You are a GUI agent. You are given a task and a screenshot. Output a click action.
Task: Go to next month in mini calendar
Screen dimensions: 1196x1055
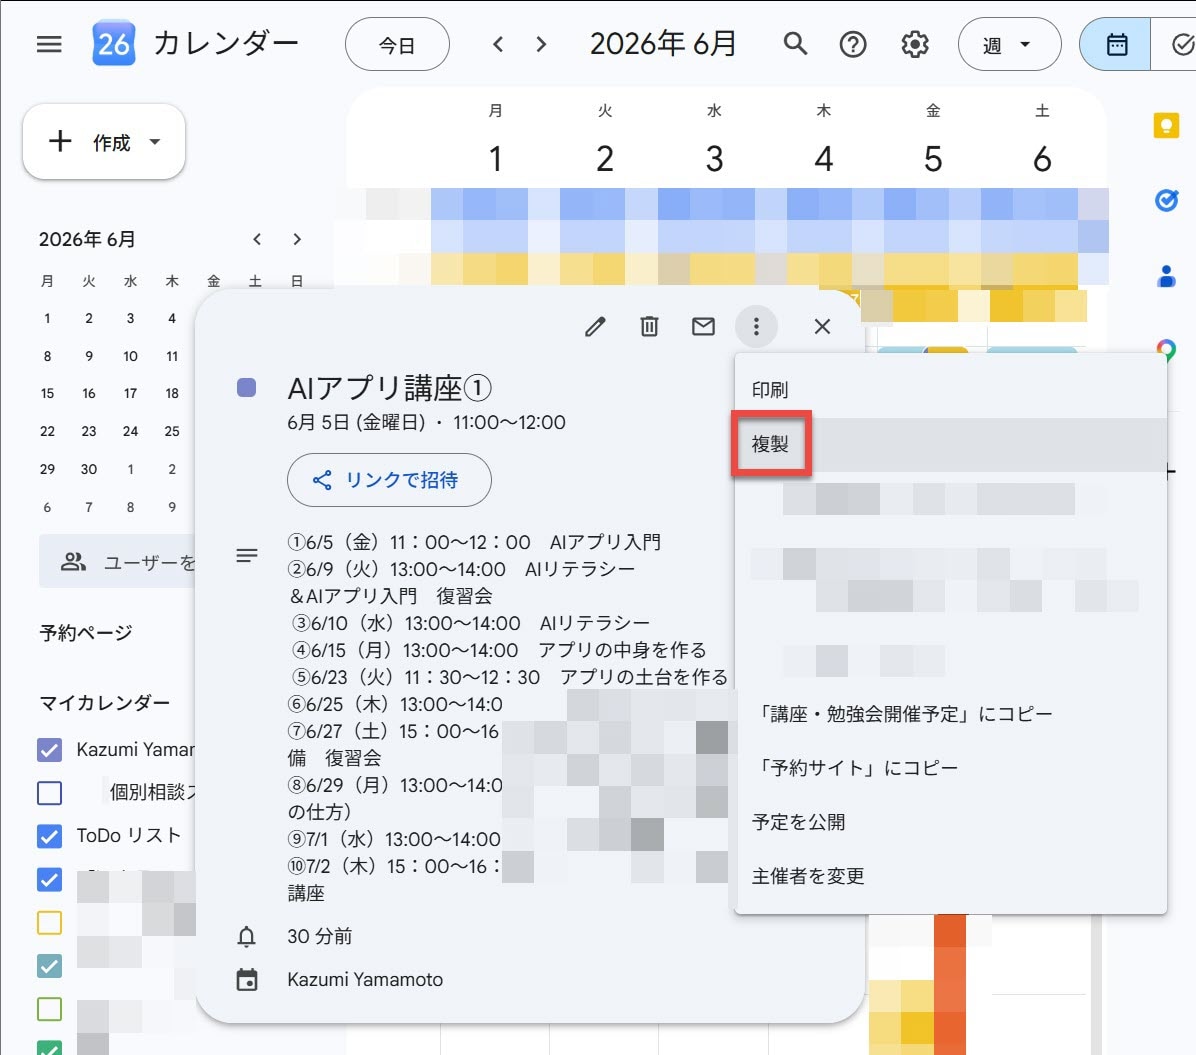297,240
